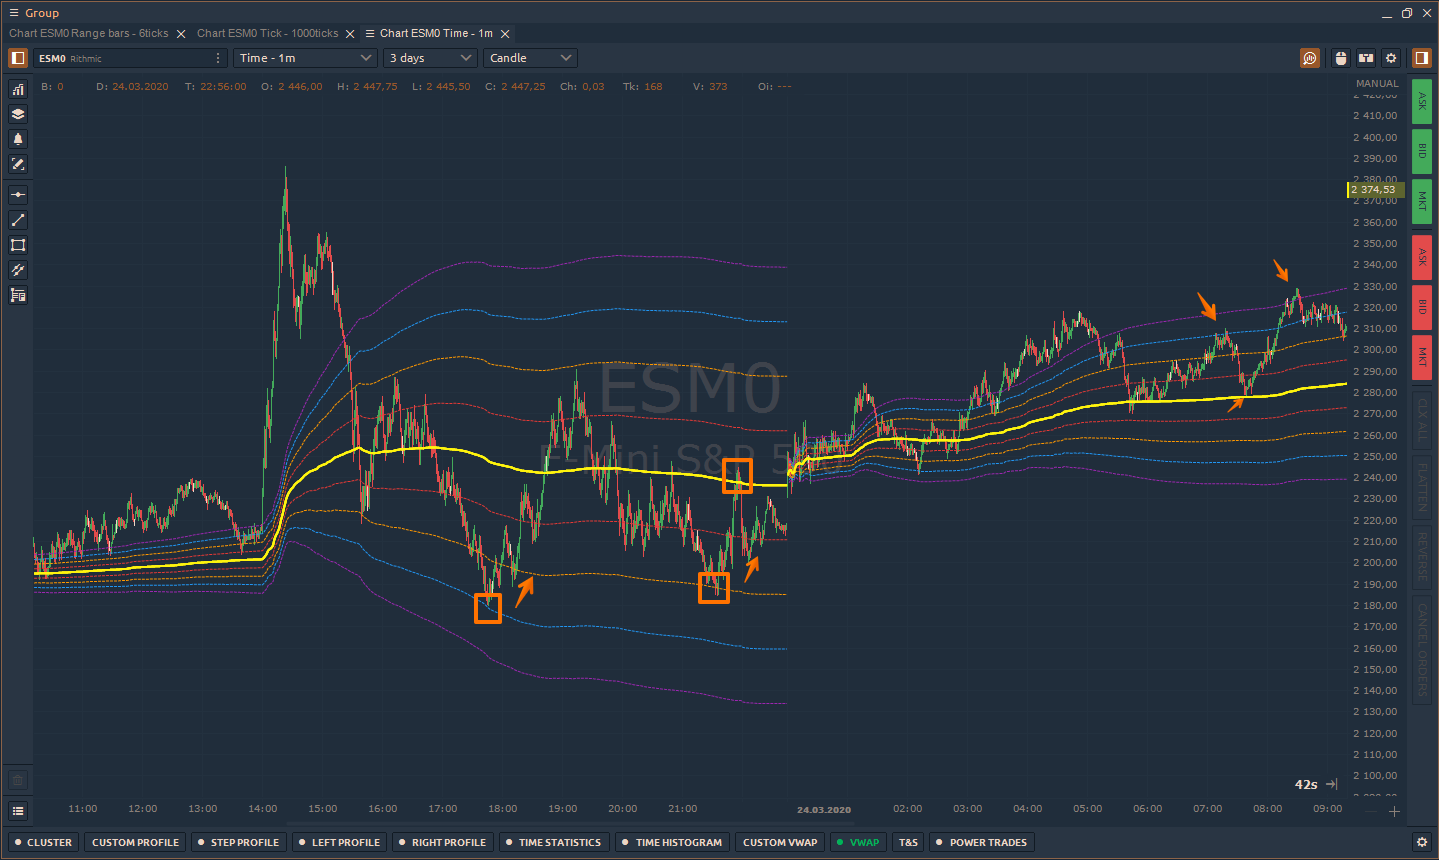This screenshot has width=1439, height=860.
Task: Select the rectangle drawing tool
Action: 18,245
